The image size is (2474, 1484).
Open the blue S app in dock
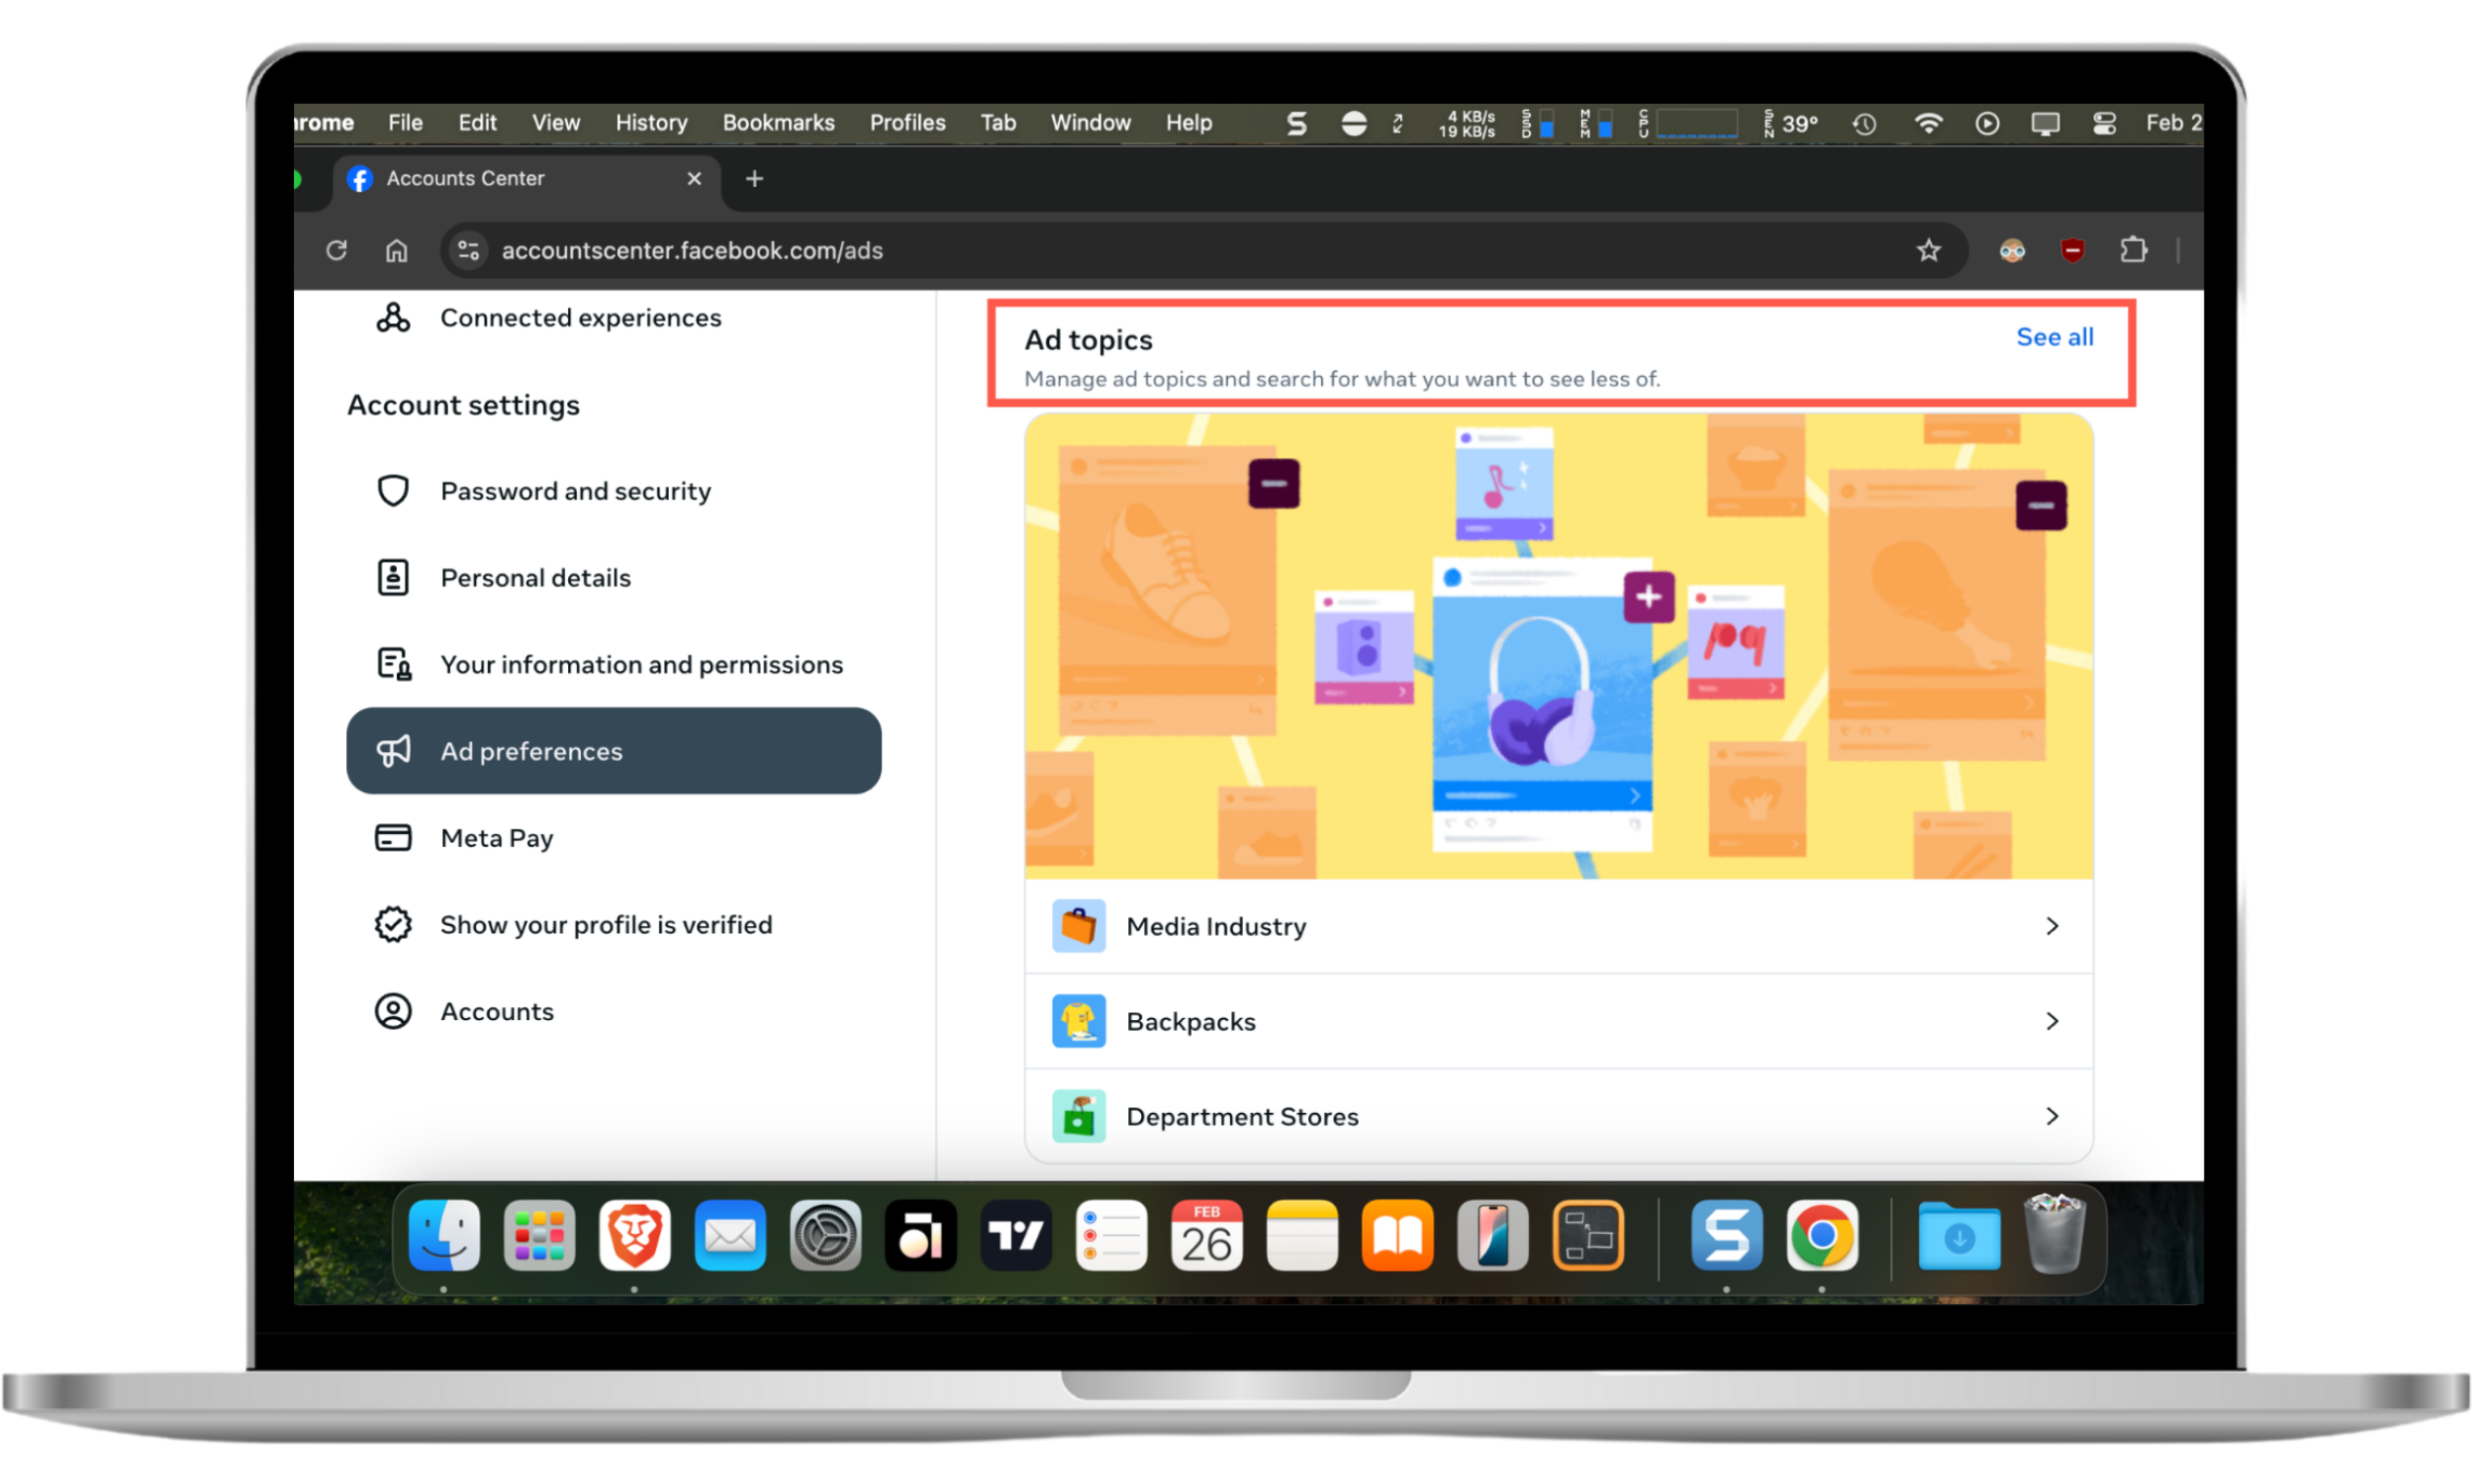(1727, 1236)
